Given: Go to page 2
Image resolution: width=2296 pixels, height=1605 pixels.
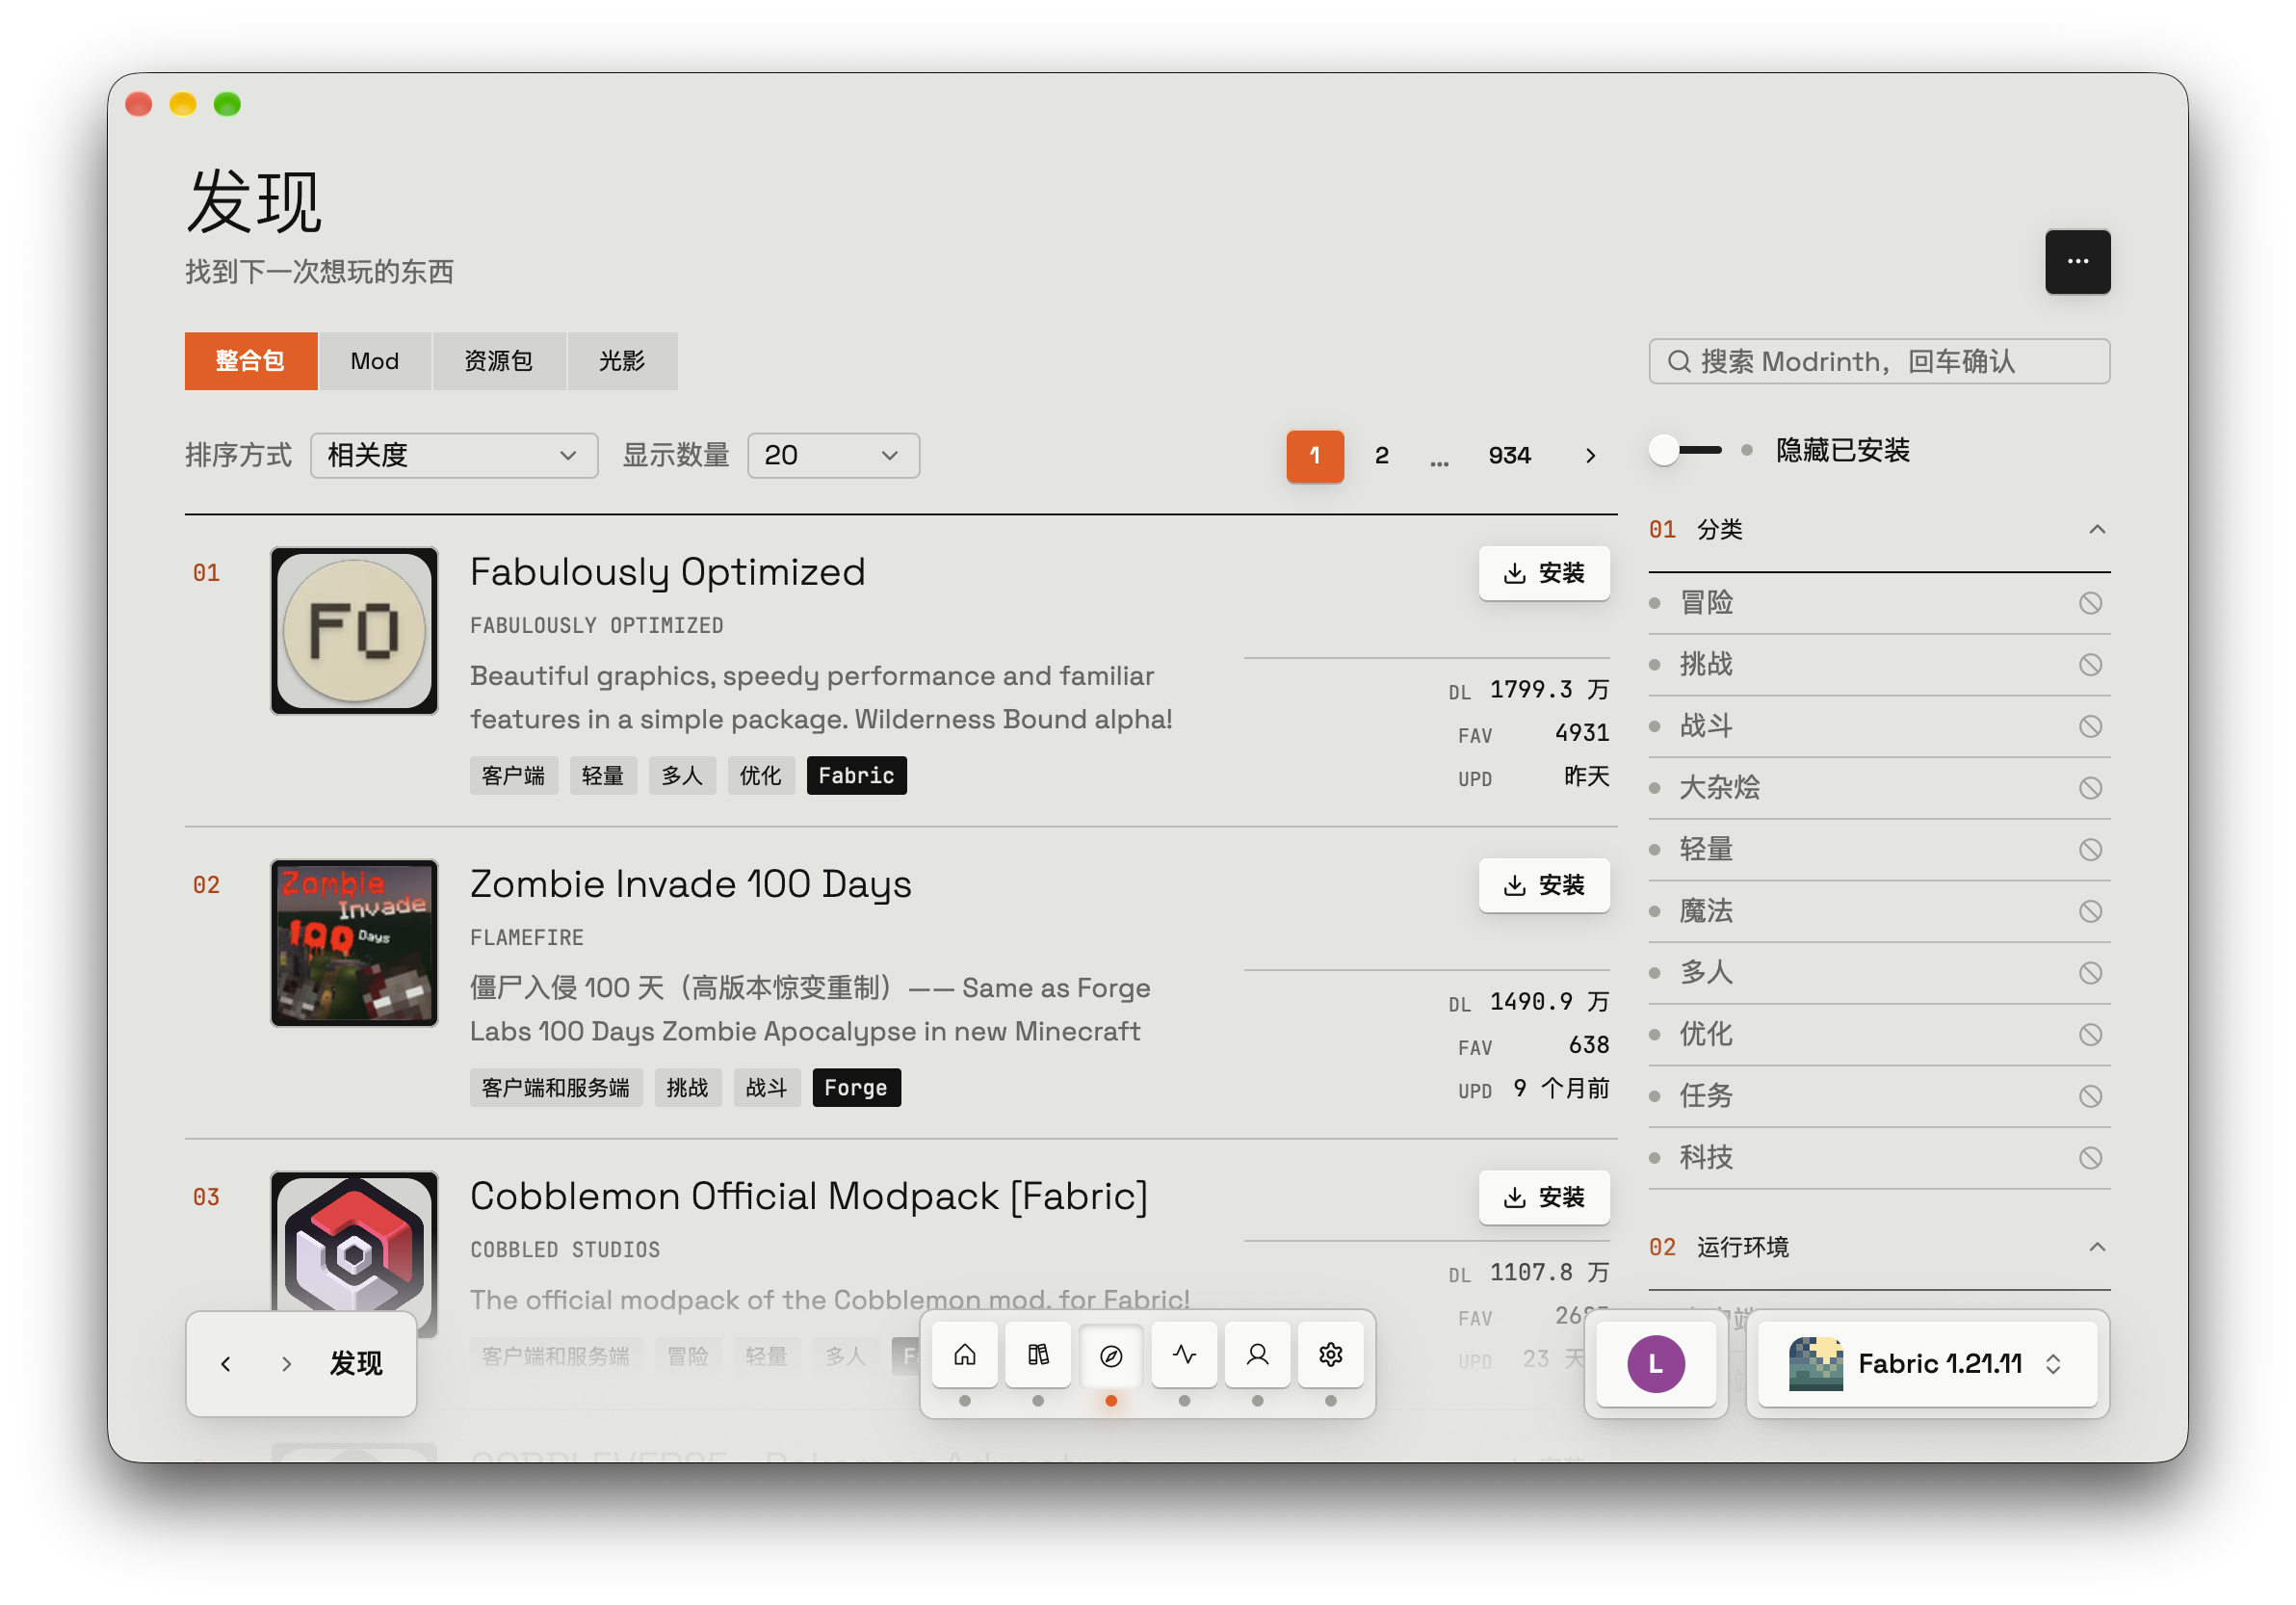Looking at the screenshot, I should 1381,456.
